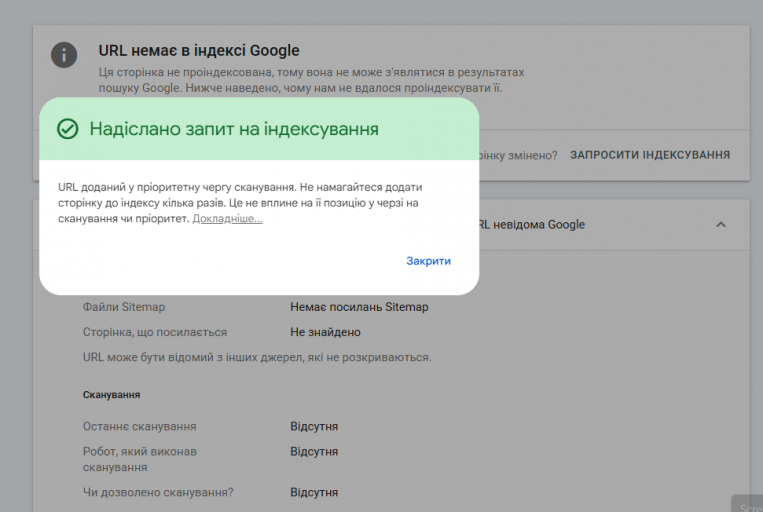
Task: Click 'Сторінка, що посилається' label
Action: [155, 332]
